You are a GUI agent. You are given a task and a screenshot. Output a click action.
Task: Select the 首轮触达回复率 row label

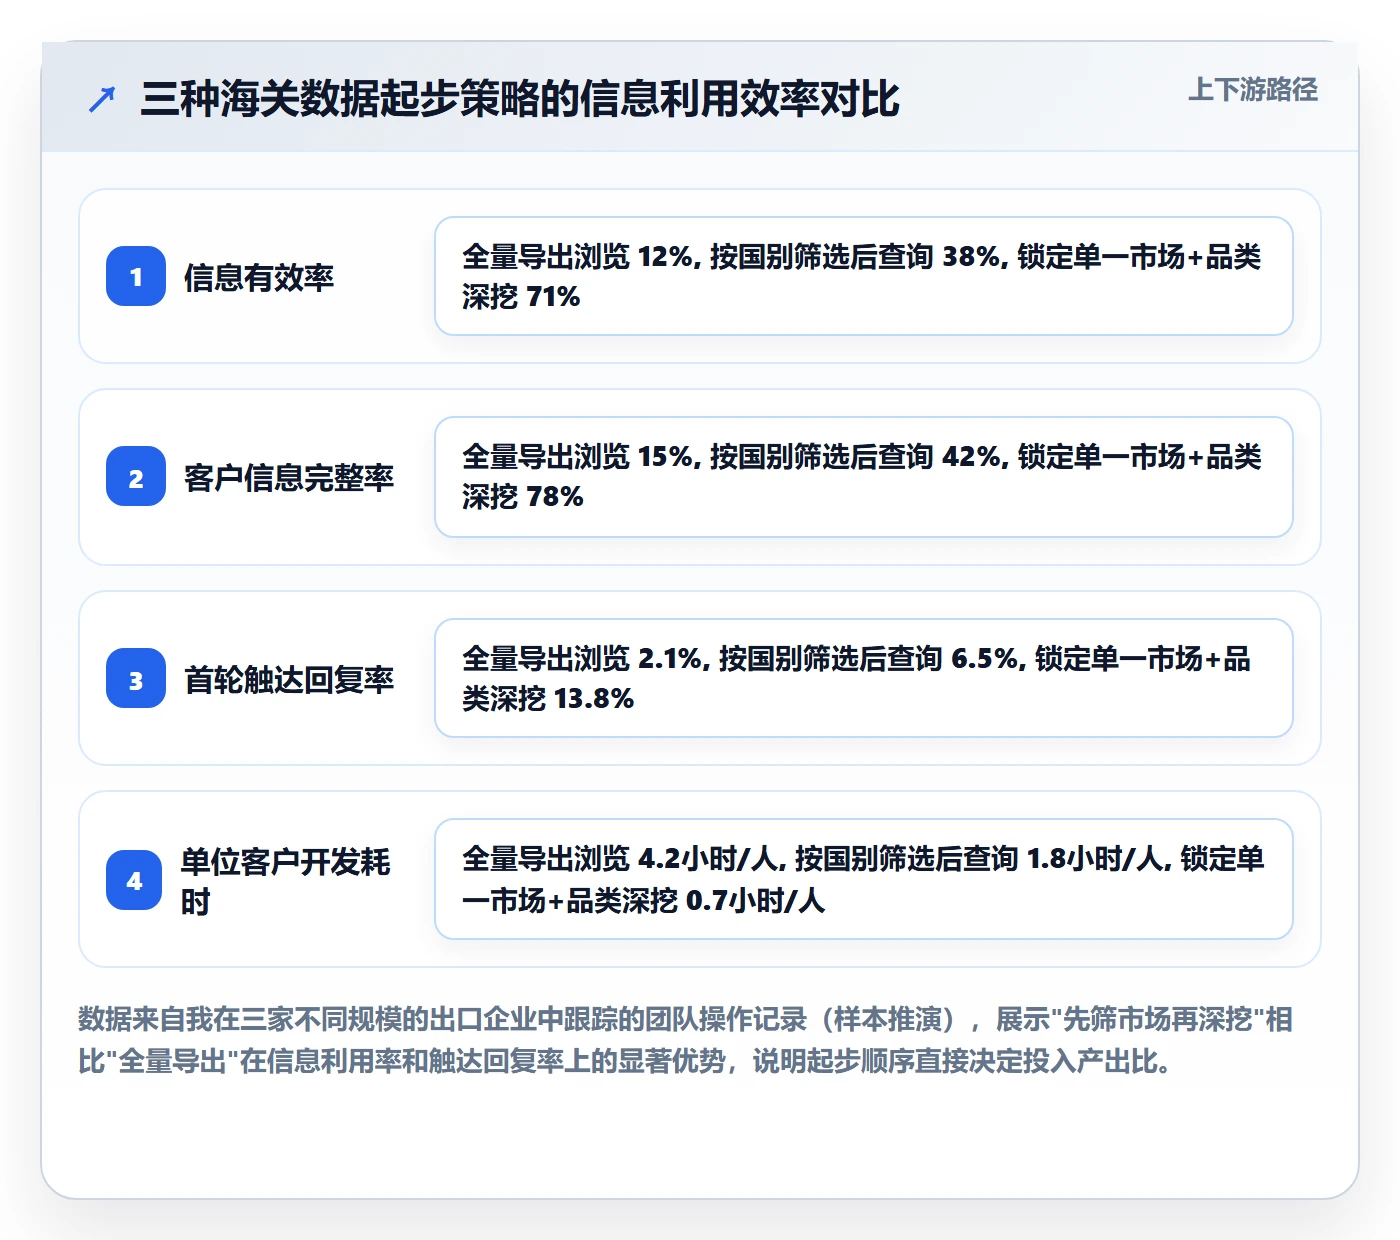[289, 679]
